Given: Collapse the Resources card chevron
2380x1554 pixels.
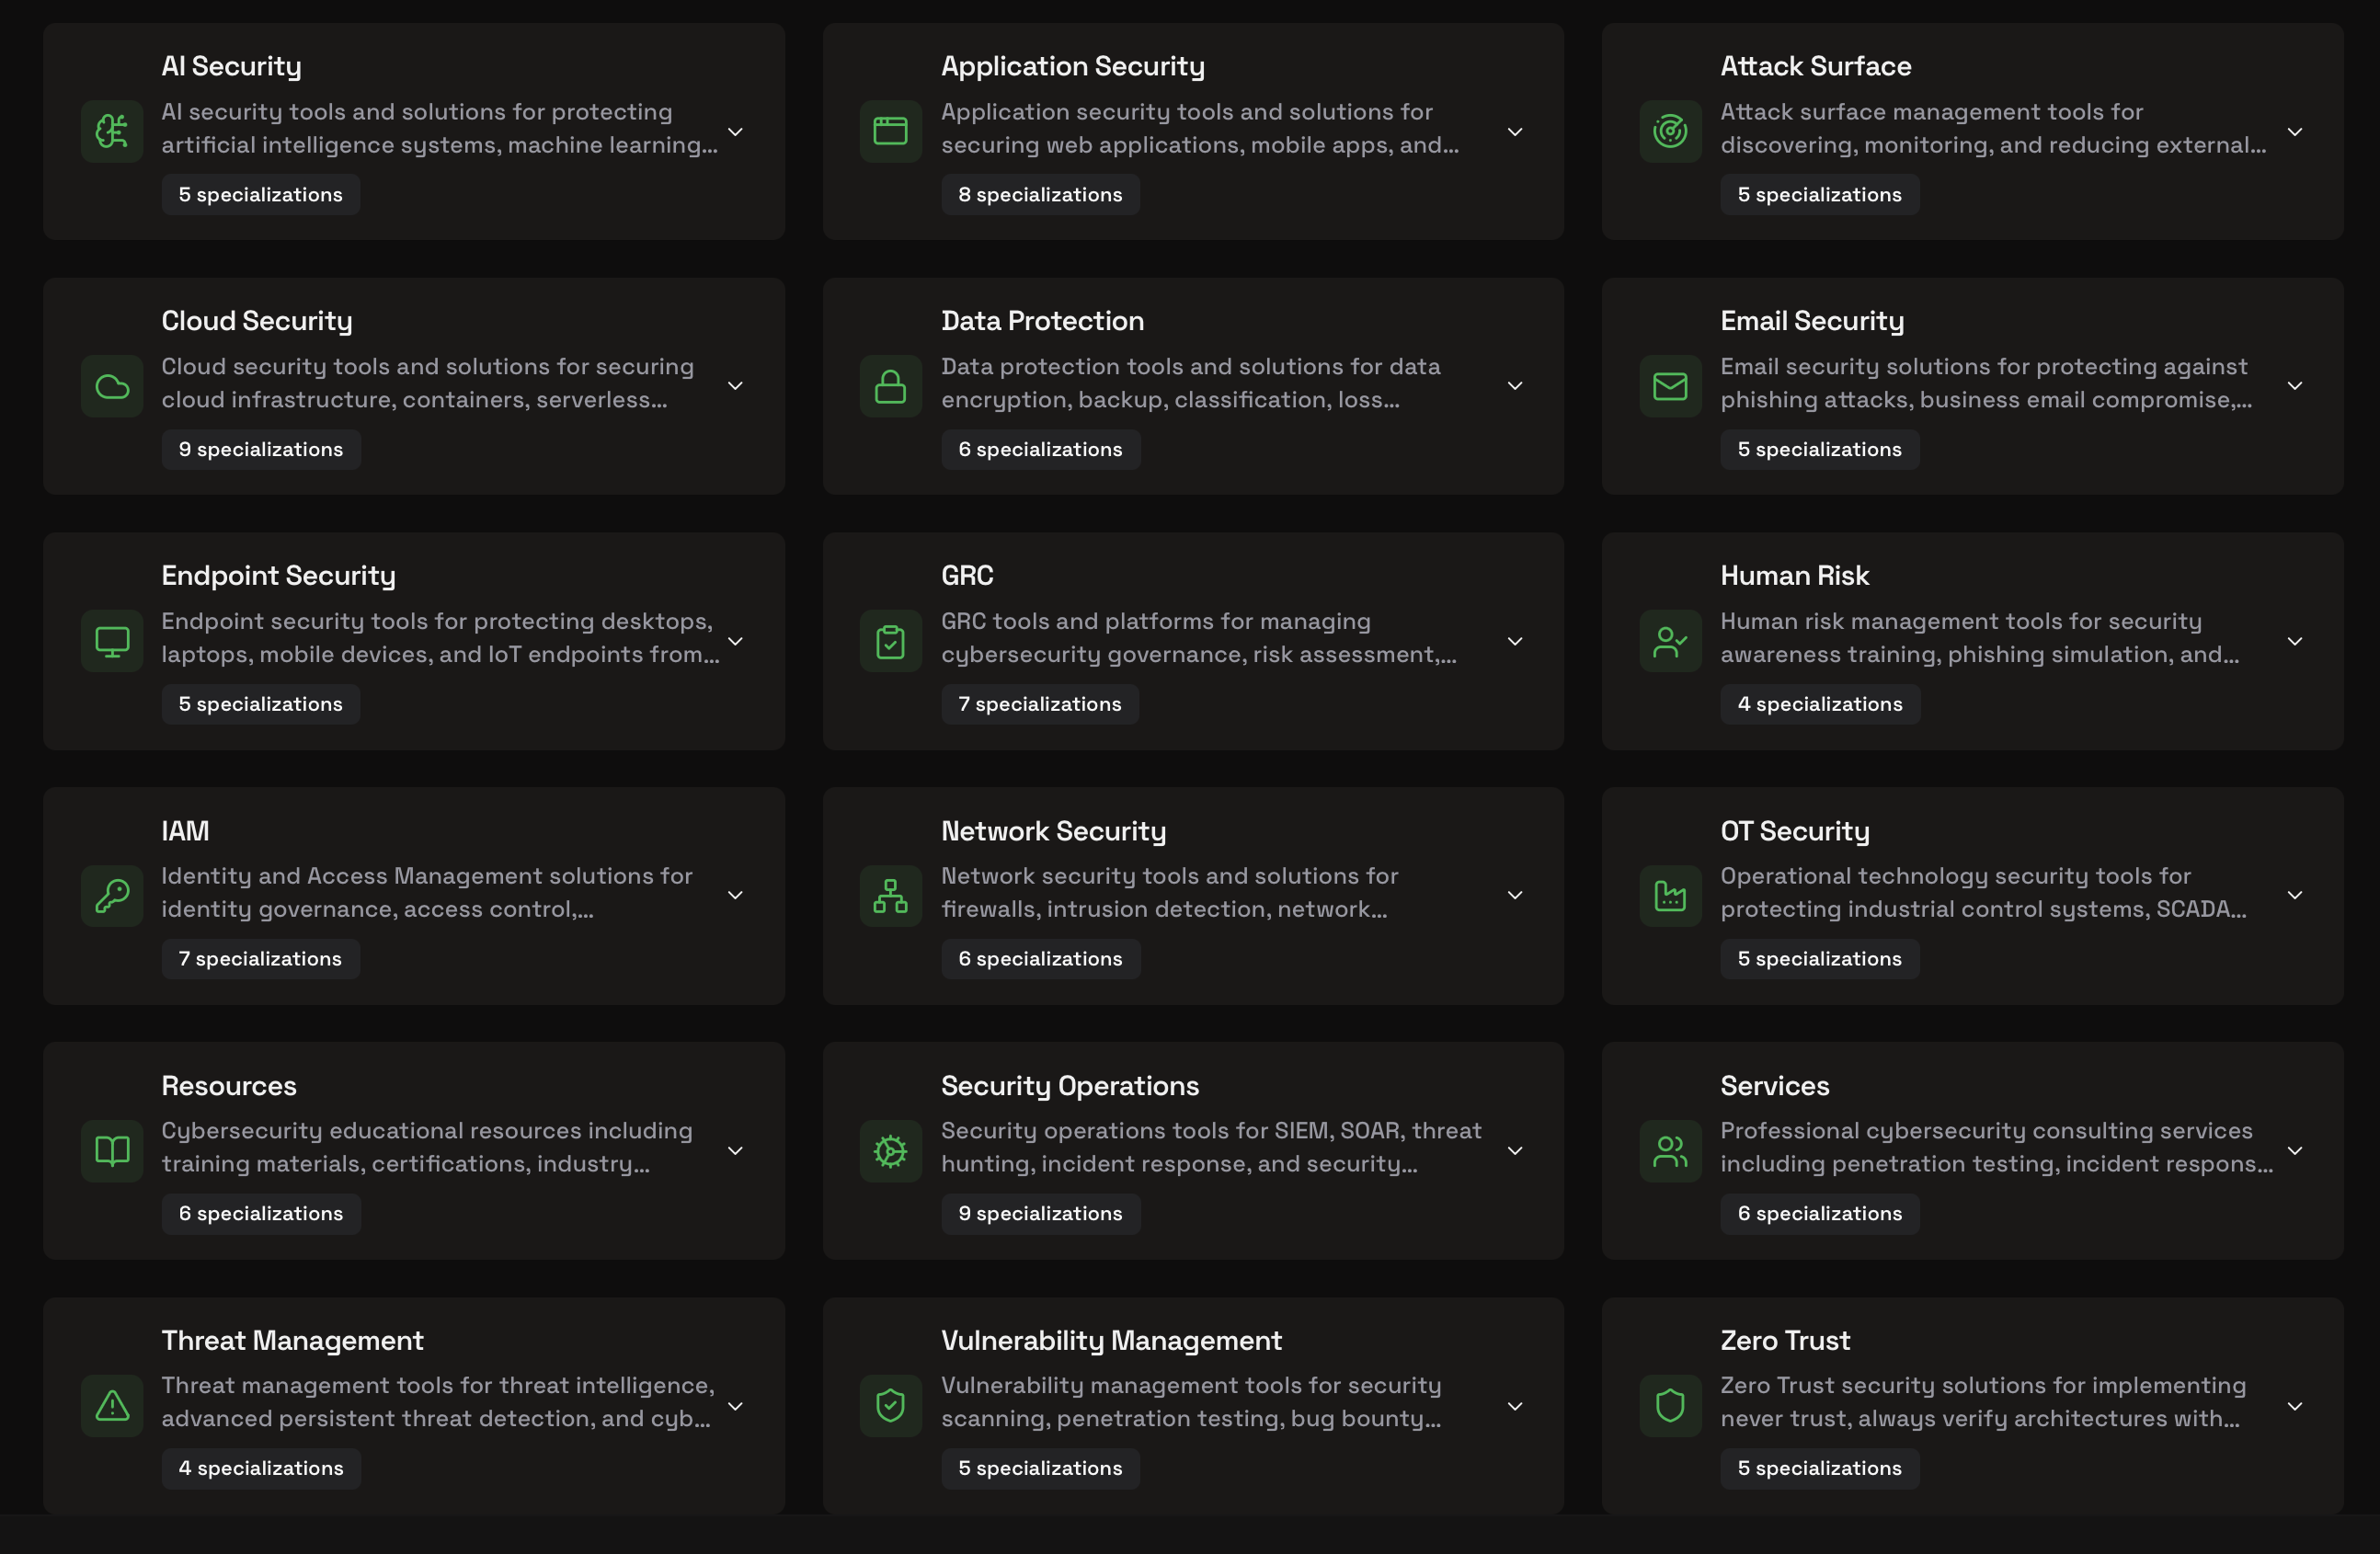Looking at the screenshot, I should click(x=735, y=1151).
